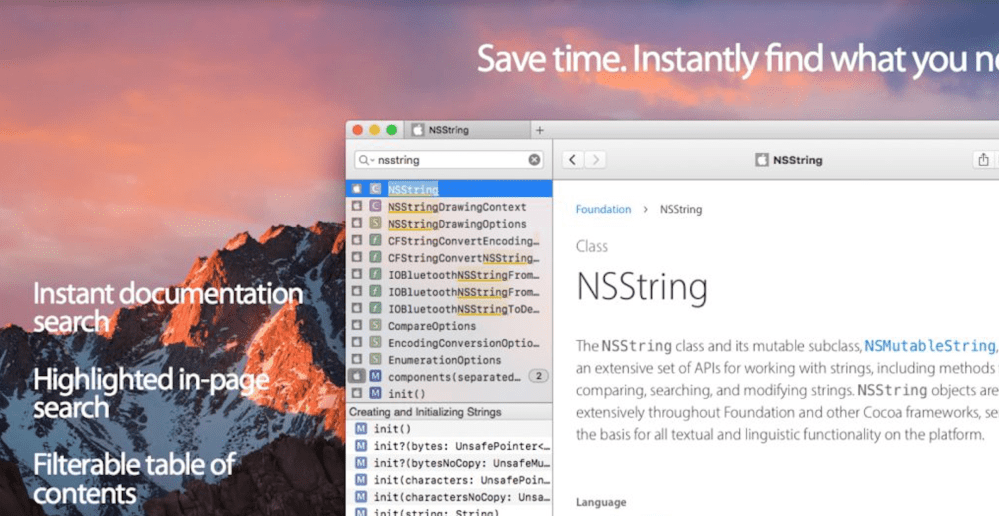Select CFStringConvertEncoding result

tap(462, 241)
